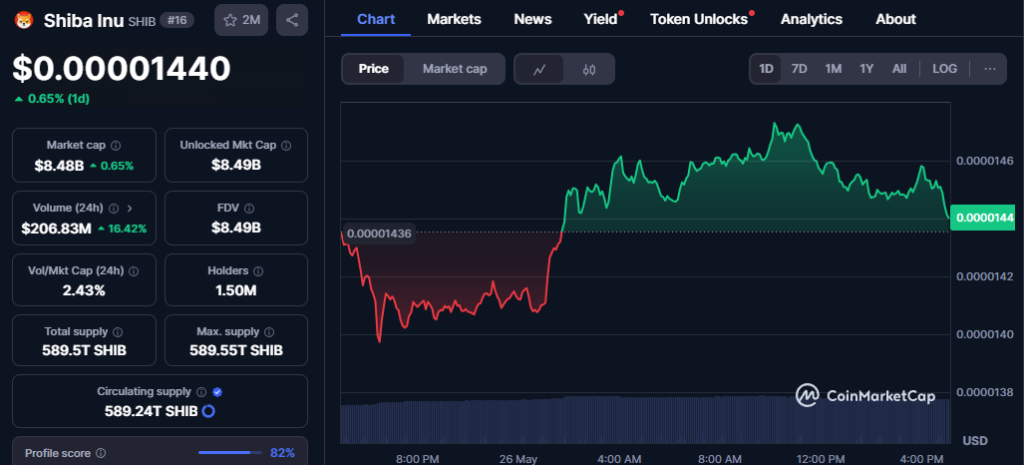Switch to line chart icon
This screenshot has height=465, width=1024.
point(539,69)
